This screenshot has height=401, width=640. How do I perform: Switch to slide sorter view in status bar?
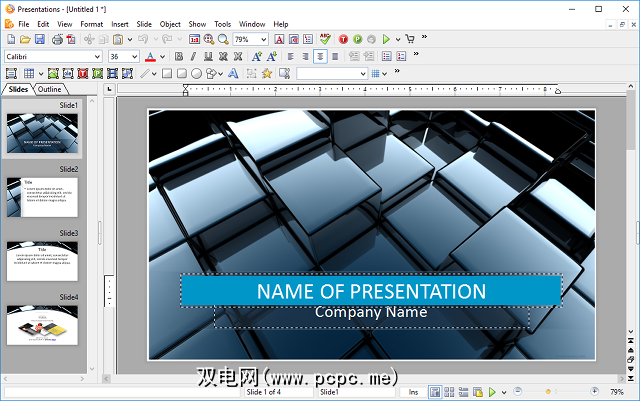(x=449, y=391)
